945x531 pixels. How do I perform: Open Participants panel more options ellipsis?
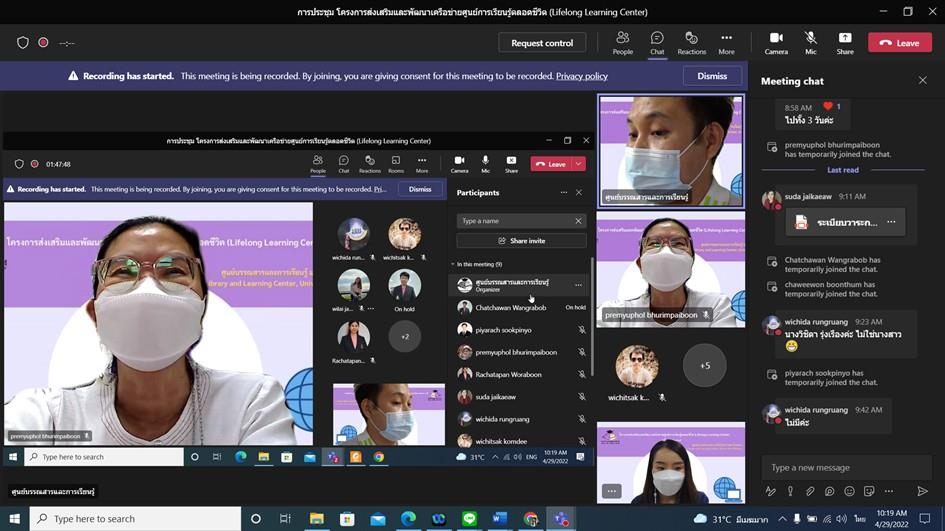click(x=564, y=193)
